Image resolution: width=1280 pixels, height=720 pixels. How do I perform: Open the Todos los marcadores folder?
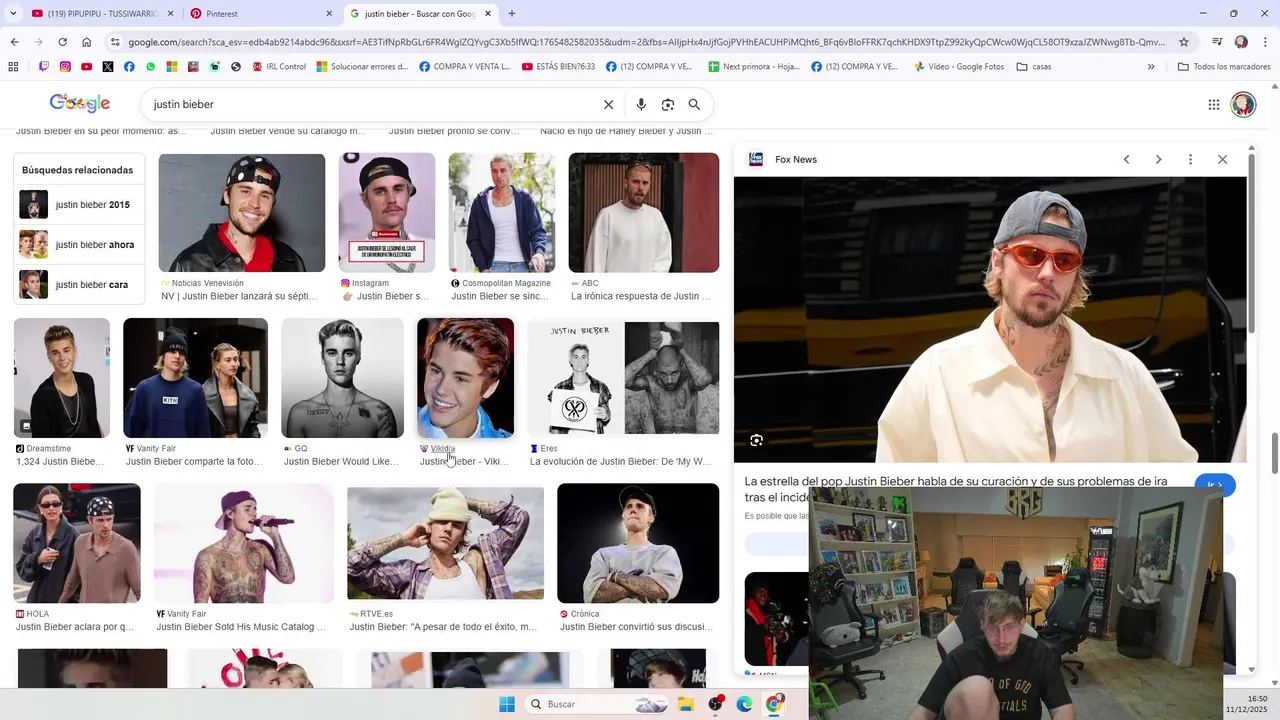pyautogui.click(x=1223, y=67)
